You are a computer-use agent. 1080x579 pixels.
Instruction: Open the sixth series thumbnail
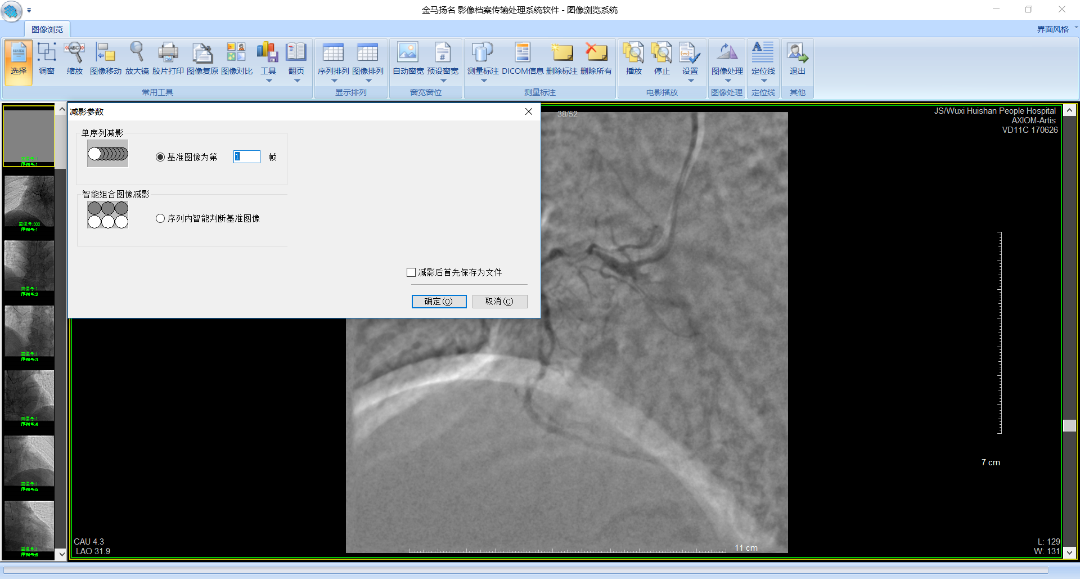(29, 463)
